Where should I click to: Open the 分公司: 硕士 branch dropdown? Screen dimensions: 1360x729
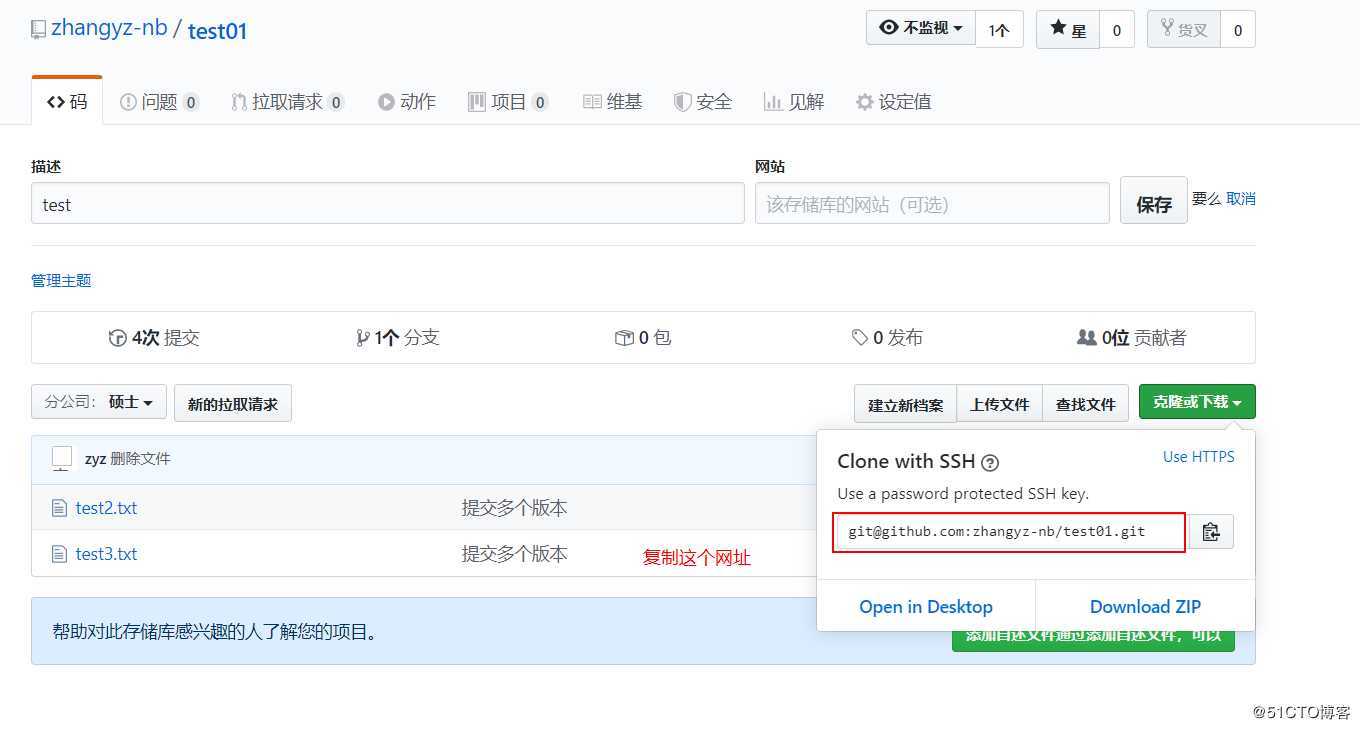point(99,402)
